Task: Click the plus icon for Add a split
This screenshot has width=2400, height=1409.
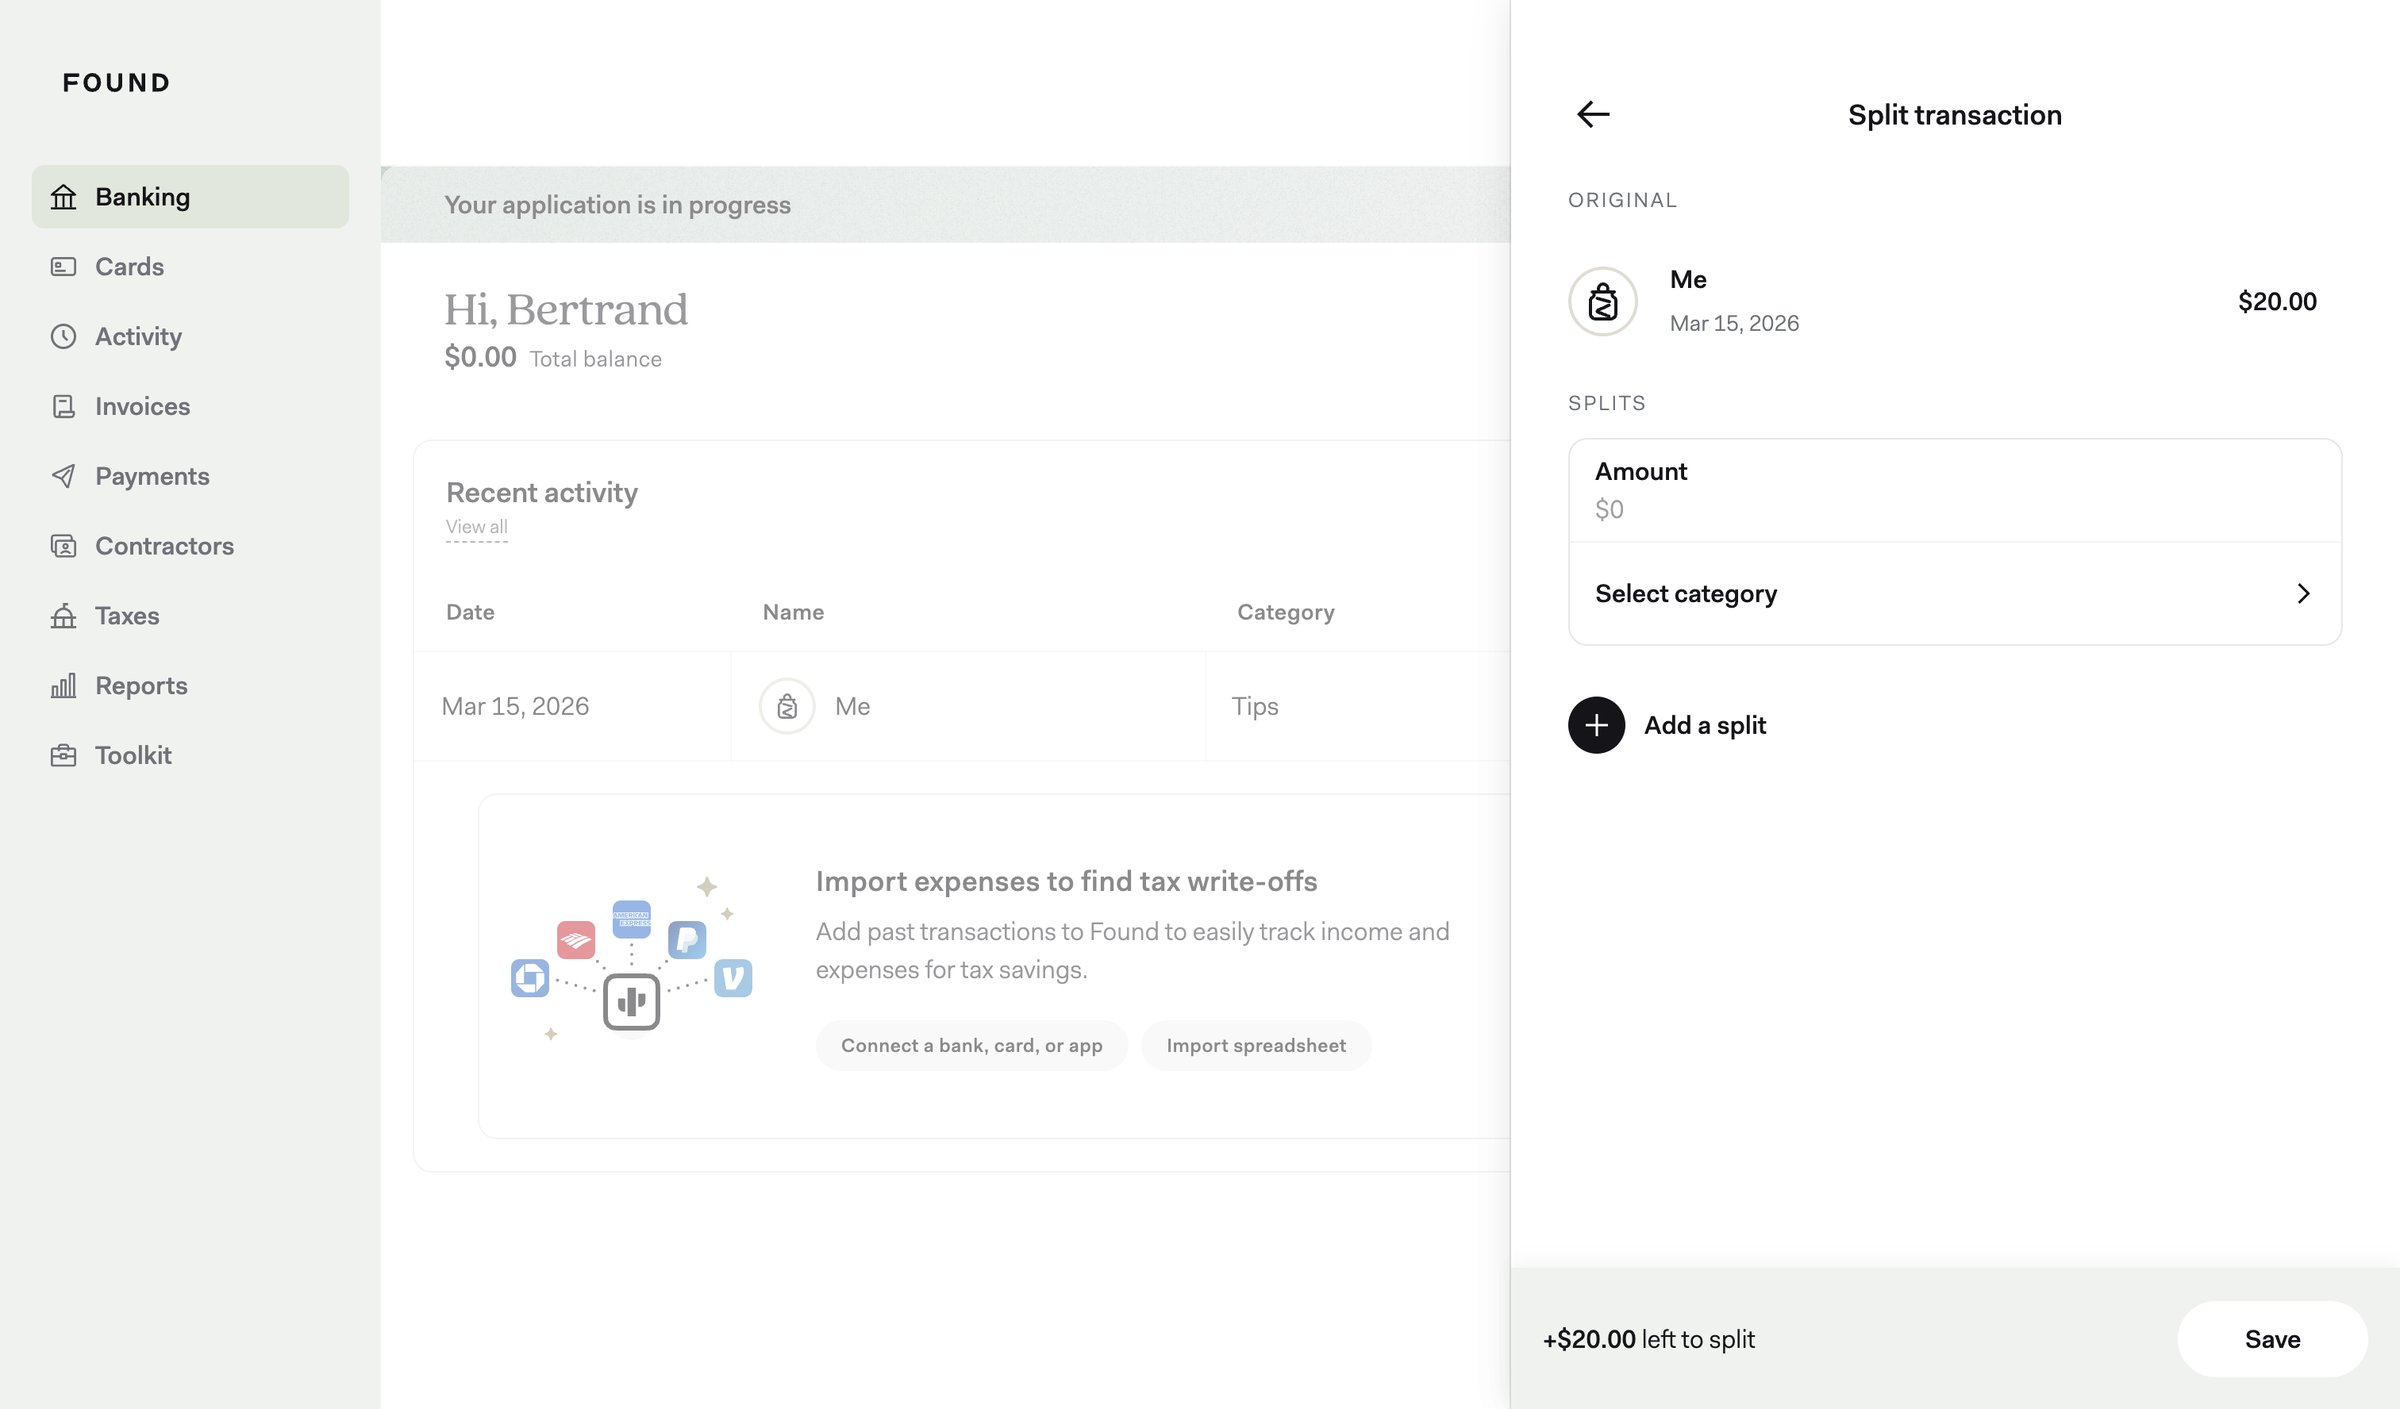Action: coord(1596,725)
